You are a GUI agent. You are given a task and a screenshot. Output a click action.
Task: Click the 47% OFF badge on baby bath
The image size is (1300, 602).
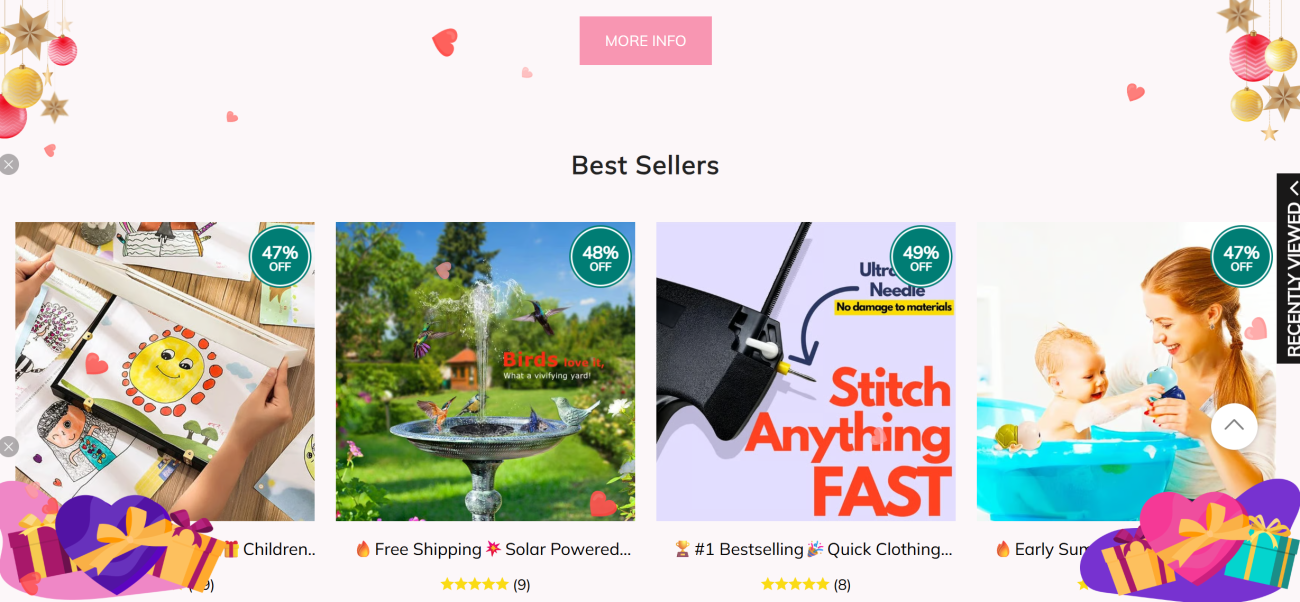point(1241,258)
